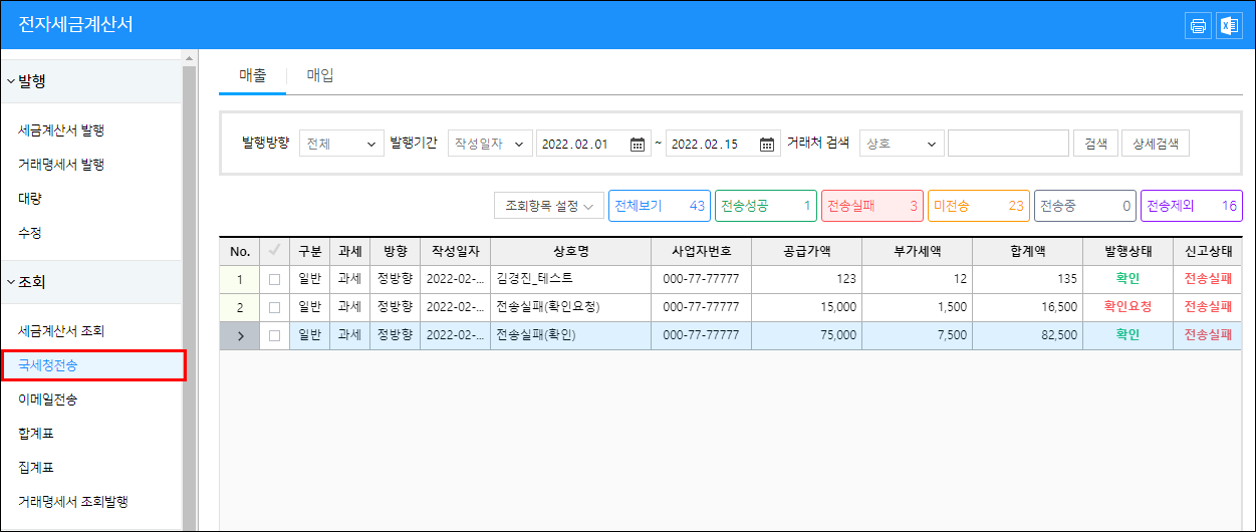Click the 검색 button
Image resolution: width=1256 pixels, height=532 pixels.
[1095, 144]
